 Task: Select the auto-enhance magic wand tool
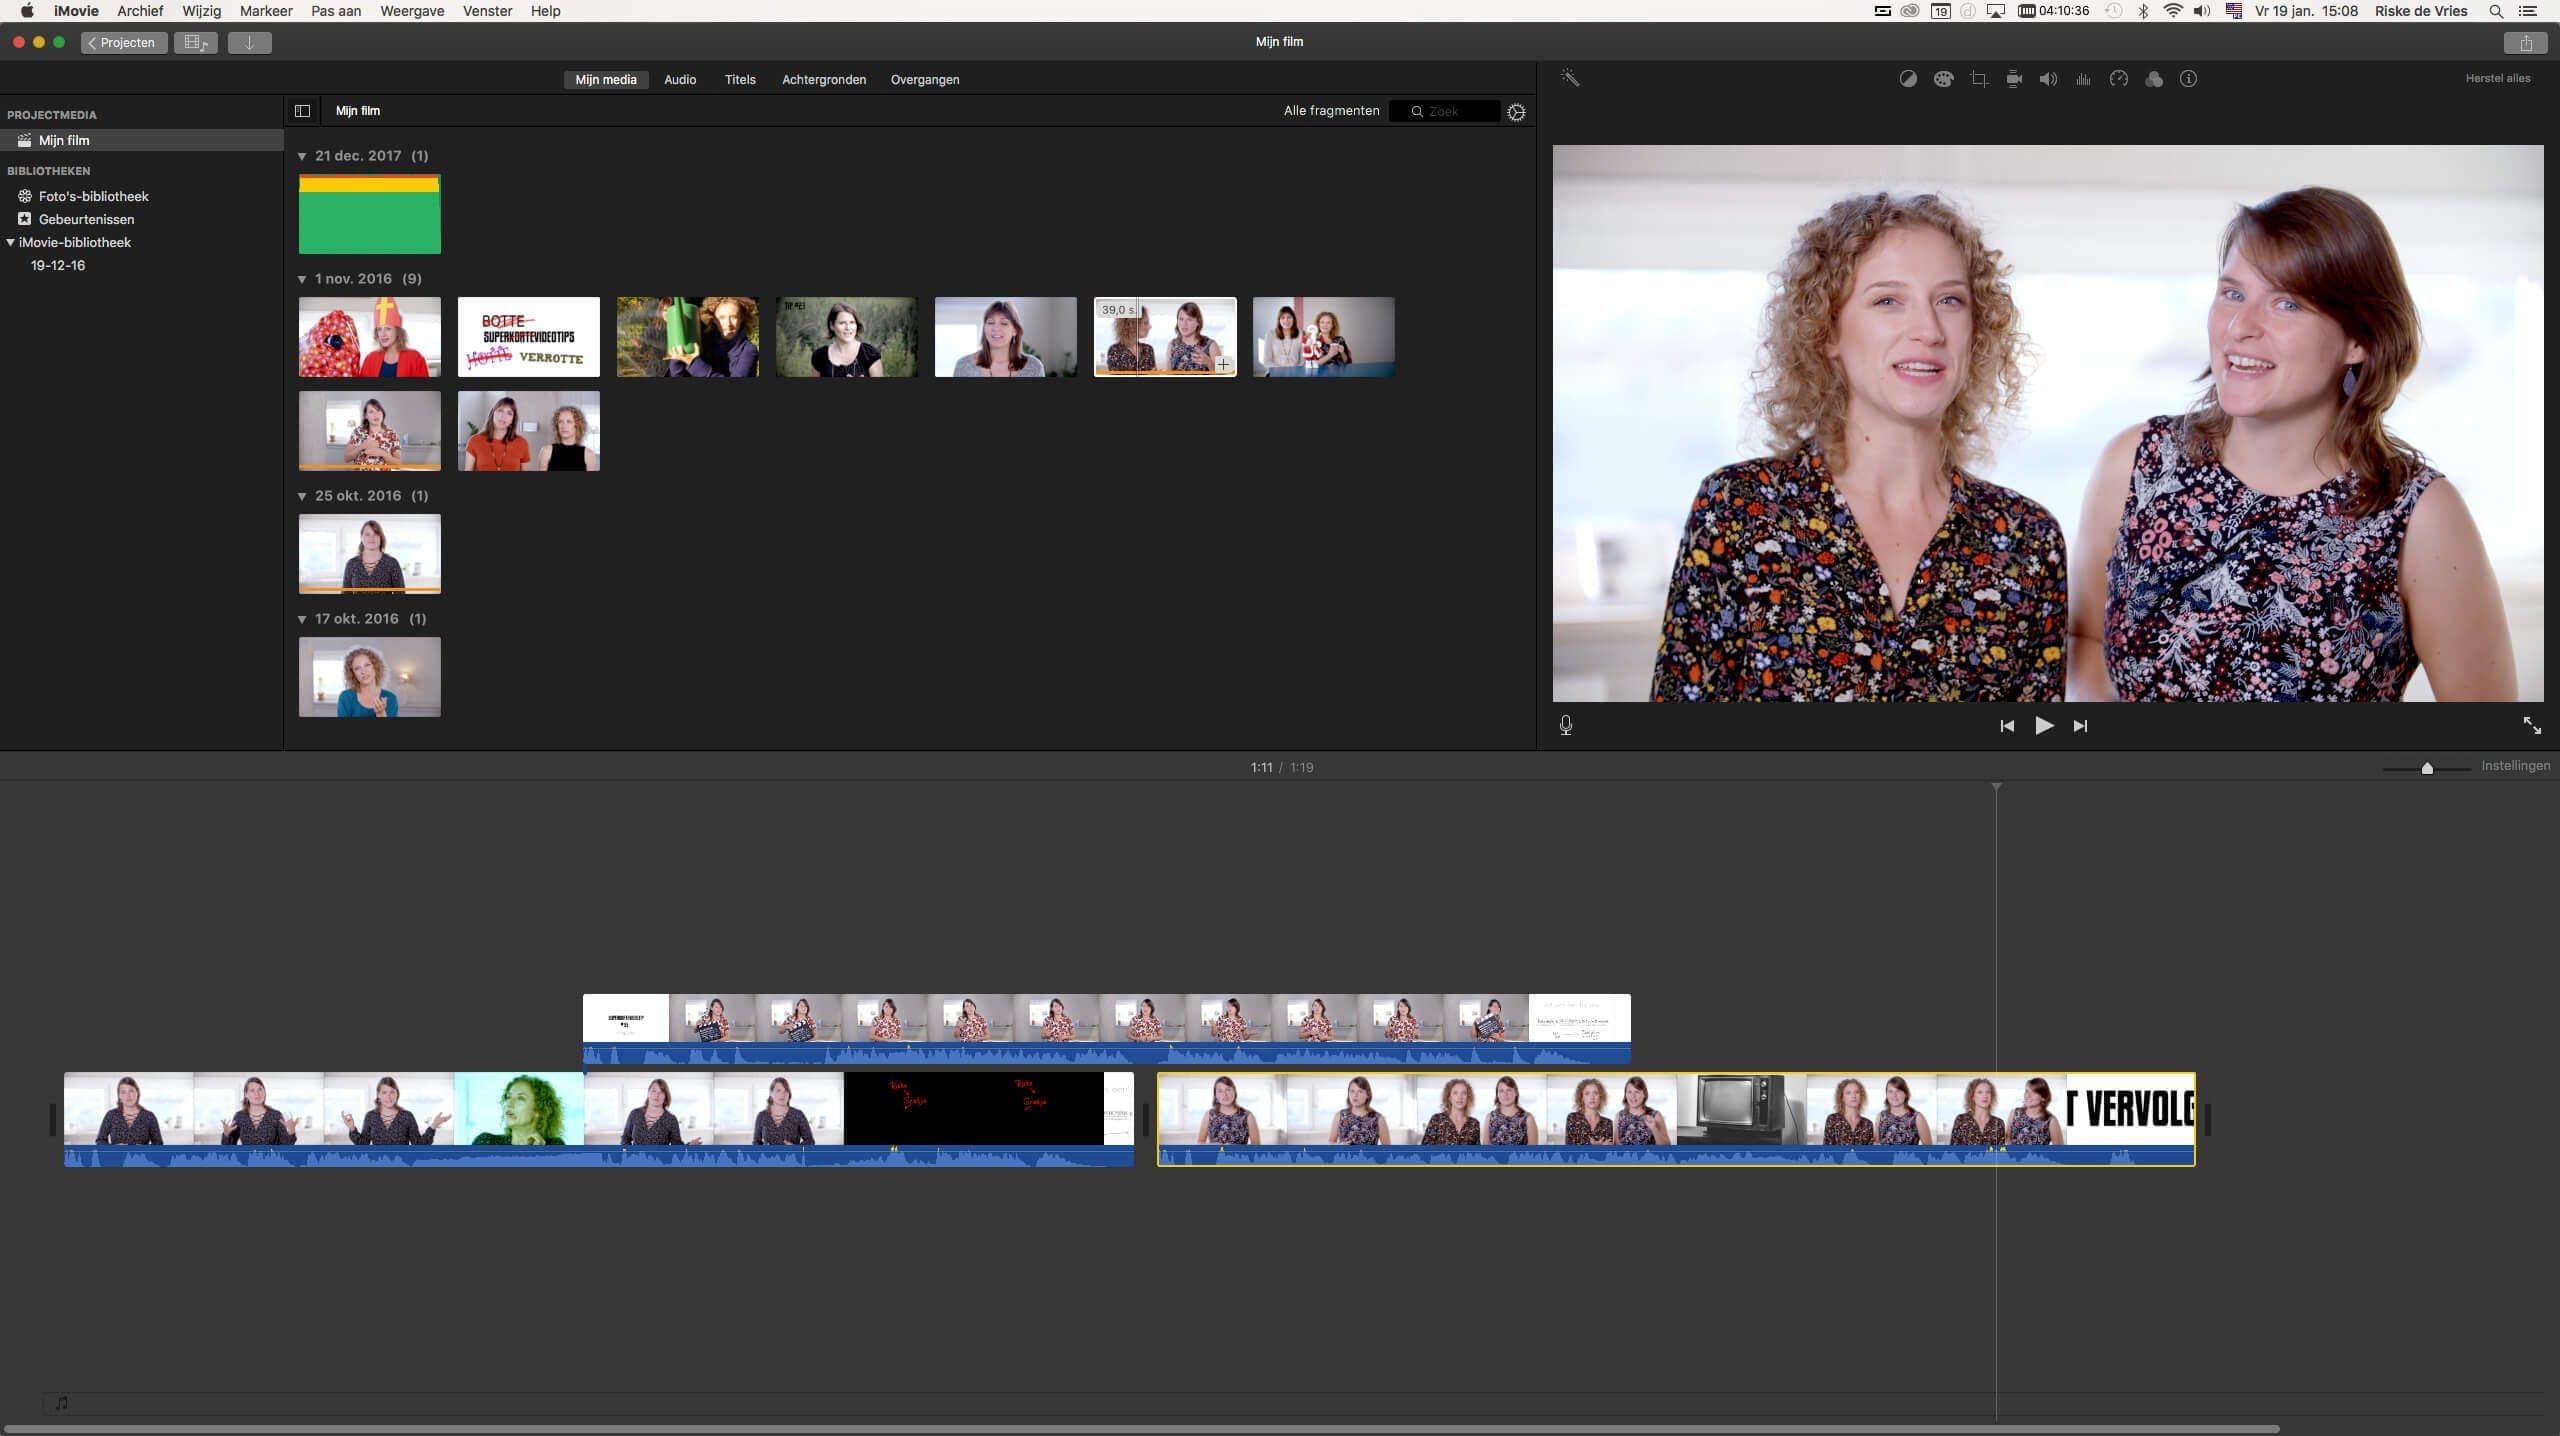point(1571,78)
